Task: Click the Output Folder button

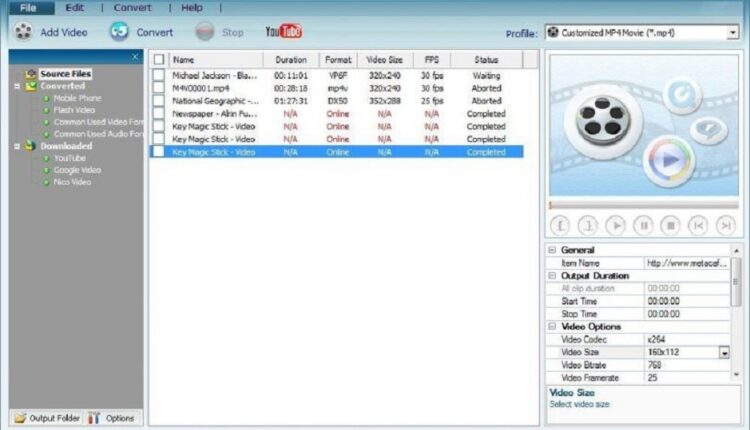Action: click(48, 417)
